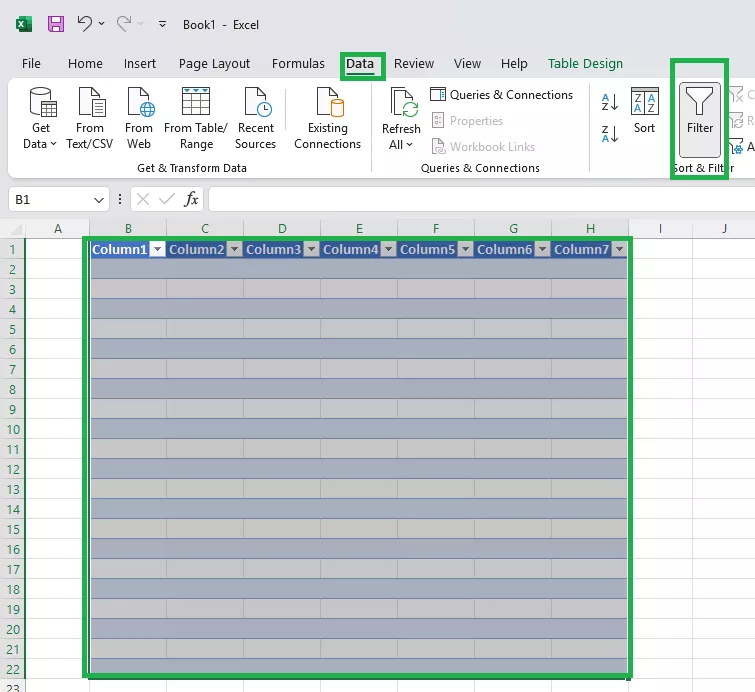Open the Help tab
The height and width of the screenshot is (692, 755).
(x=514, y=64)
